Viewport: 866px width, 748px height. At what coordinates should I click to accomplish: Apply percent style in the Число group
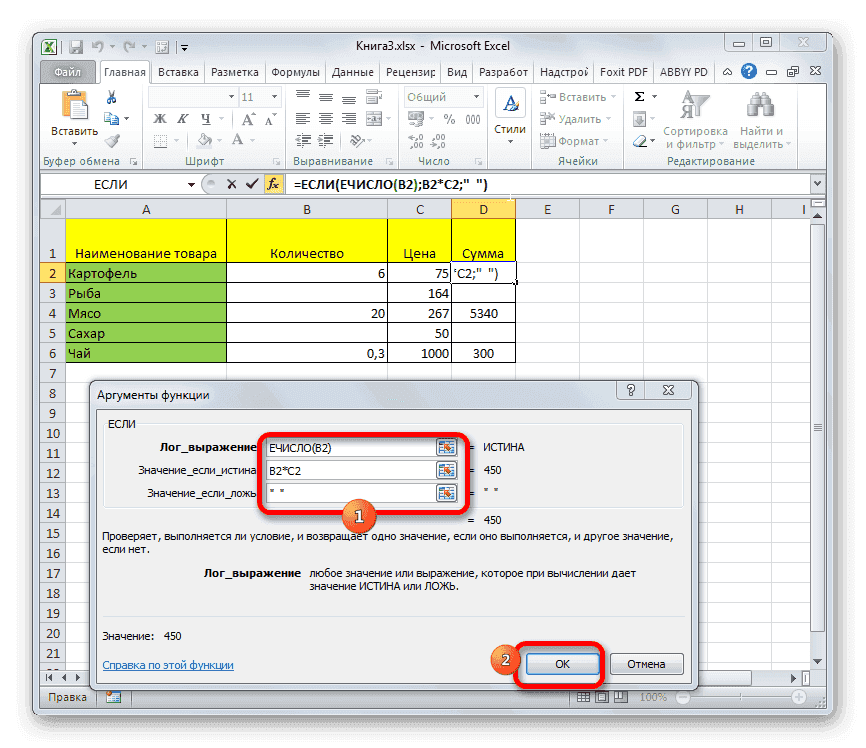[x=448, y=118]
